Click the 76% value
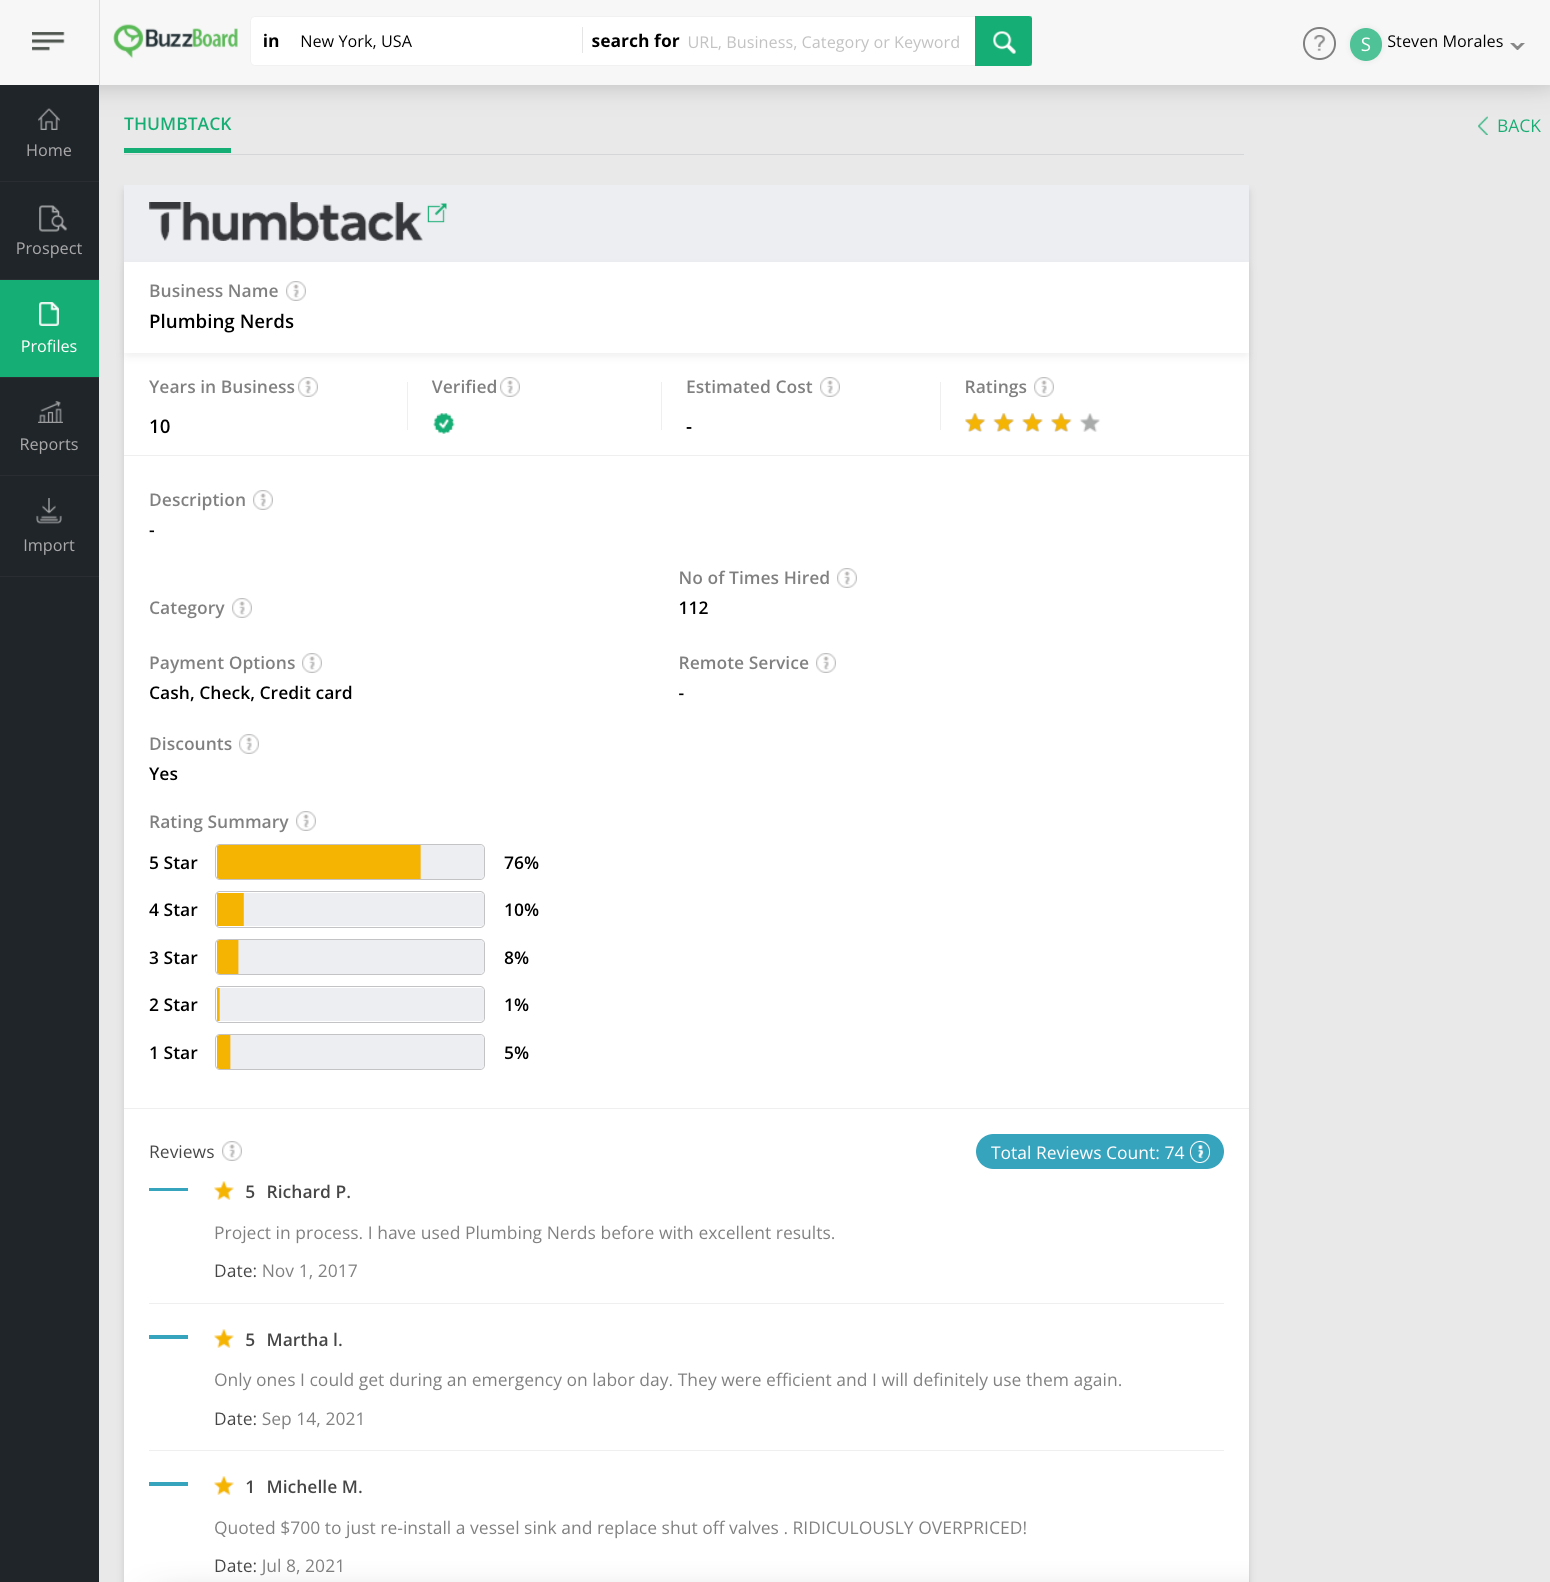 point(521,863)
